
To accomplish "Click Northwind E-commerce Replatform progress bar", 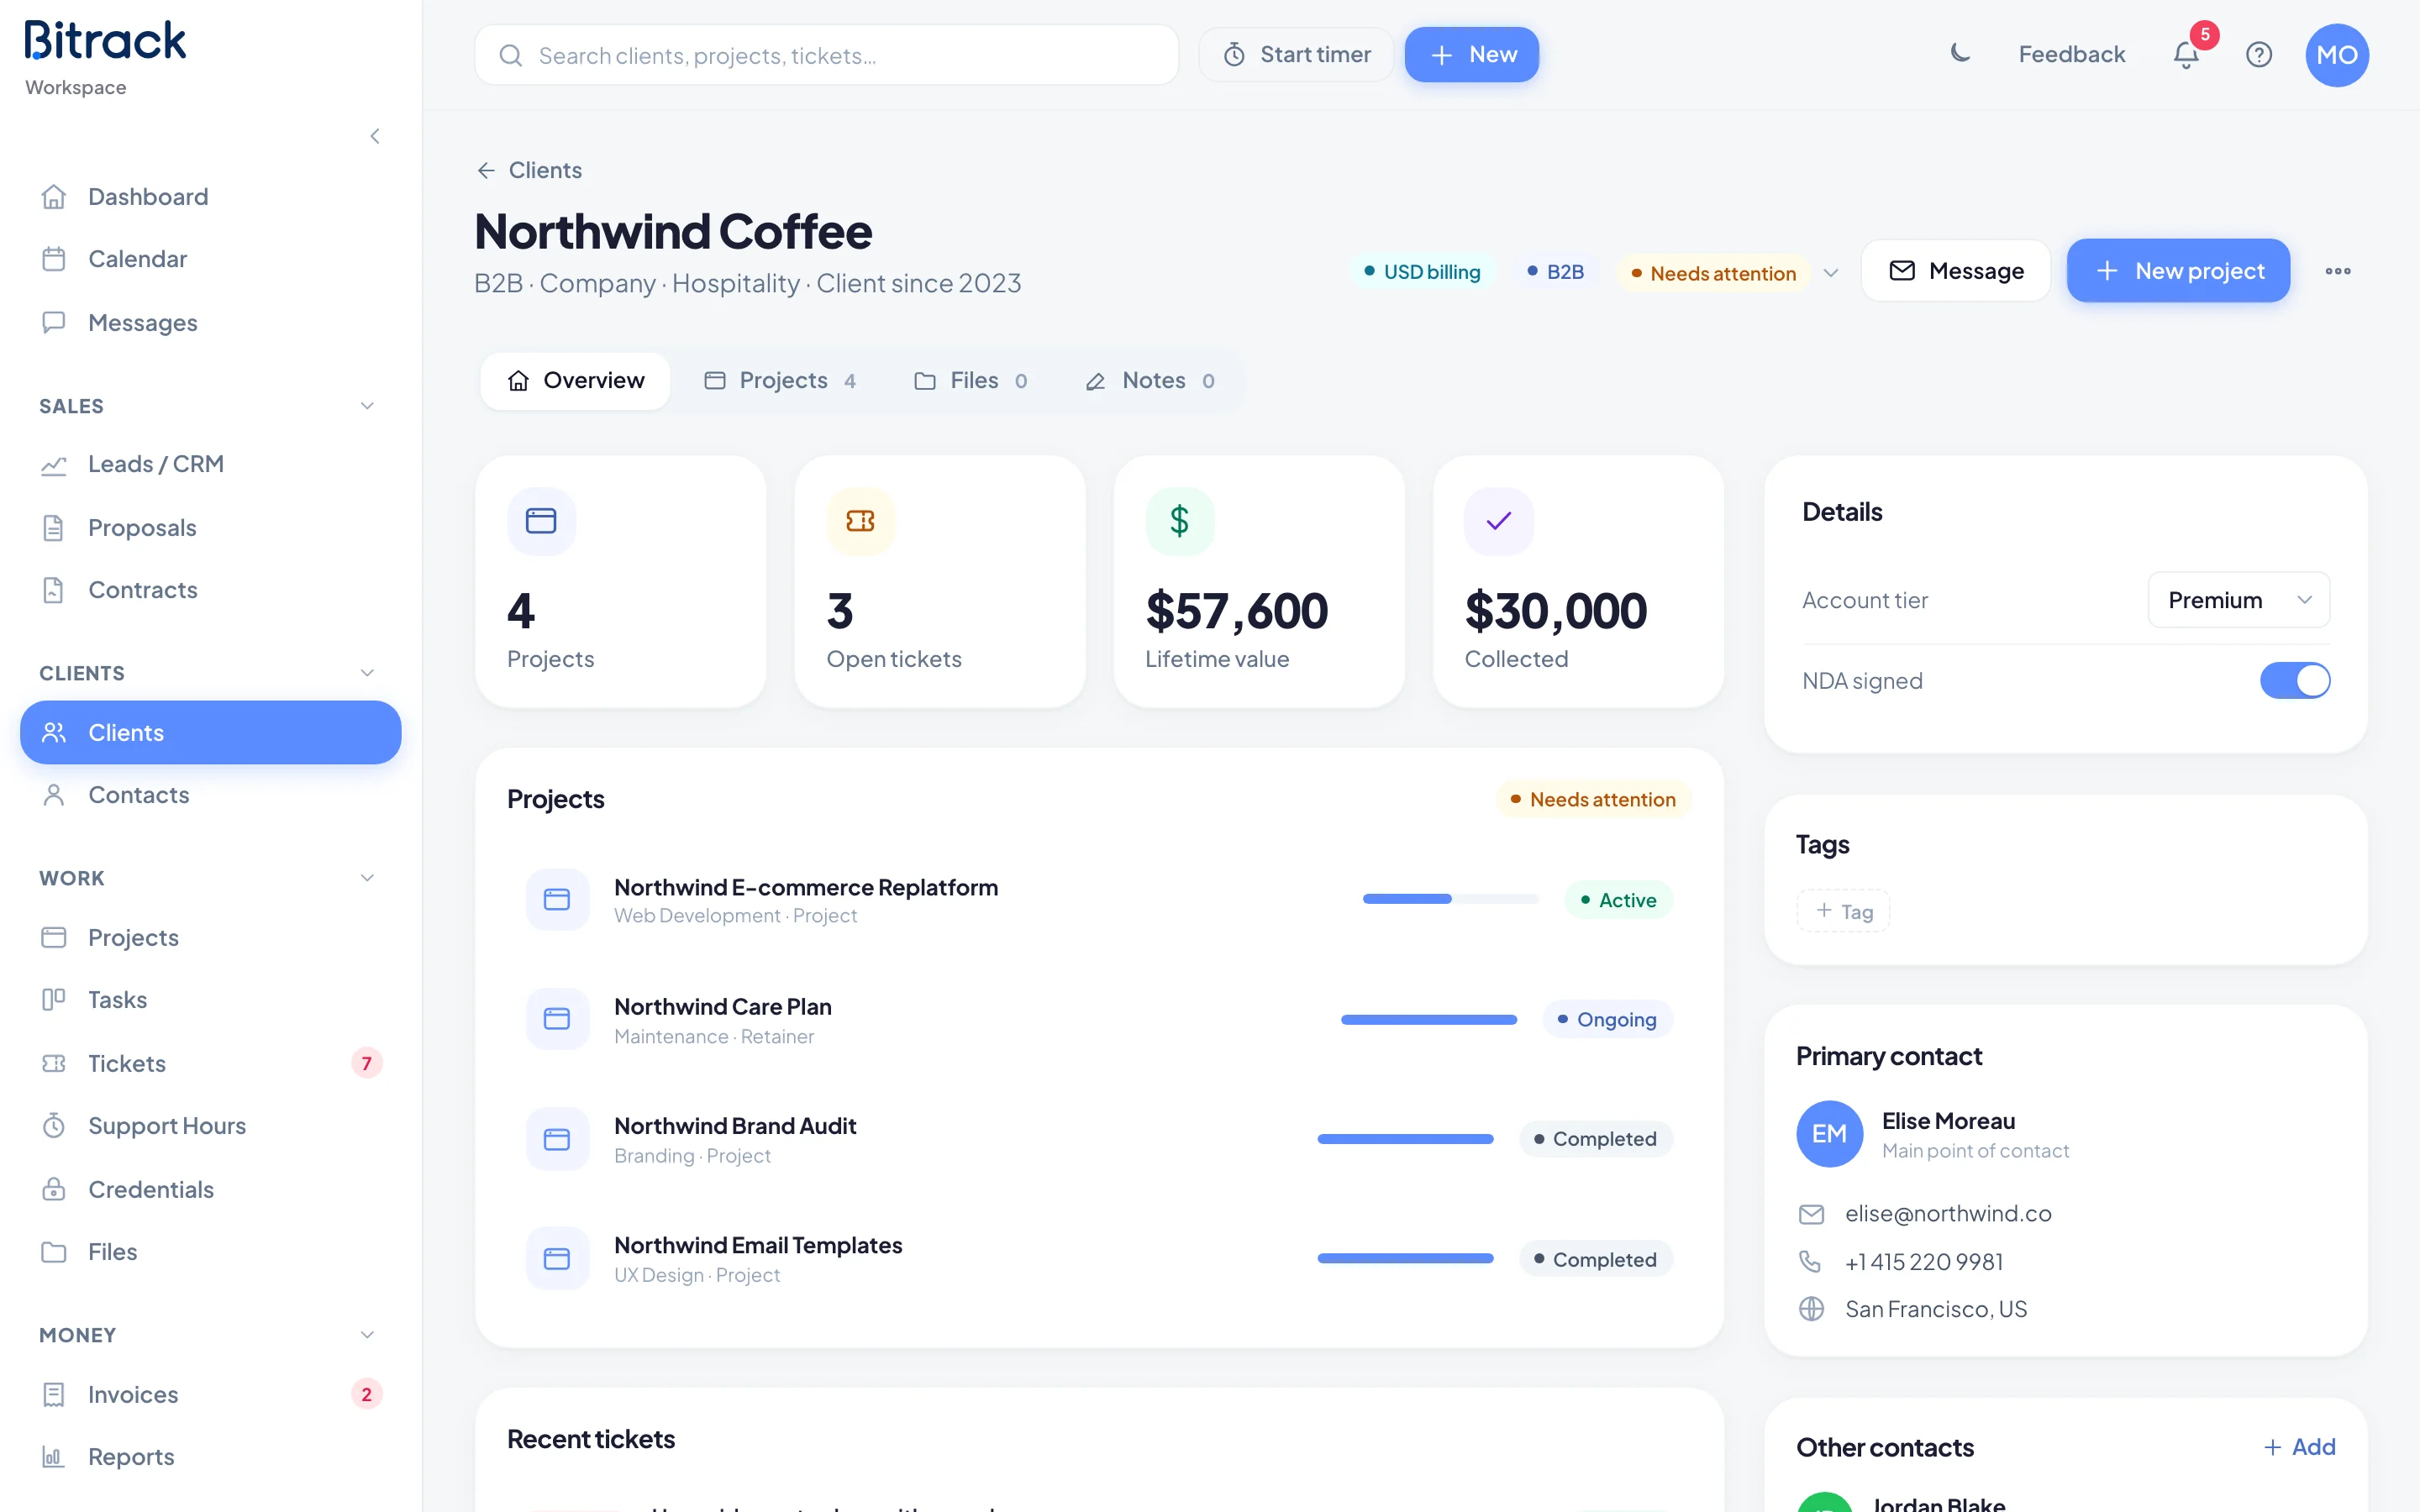I will [x=1450, y=899].
